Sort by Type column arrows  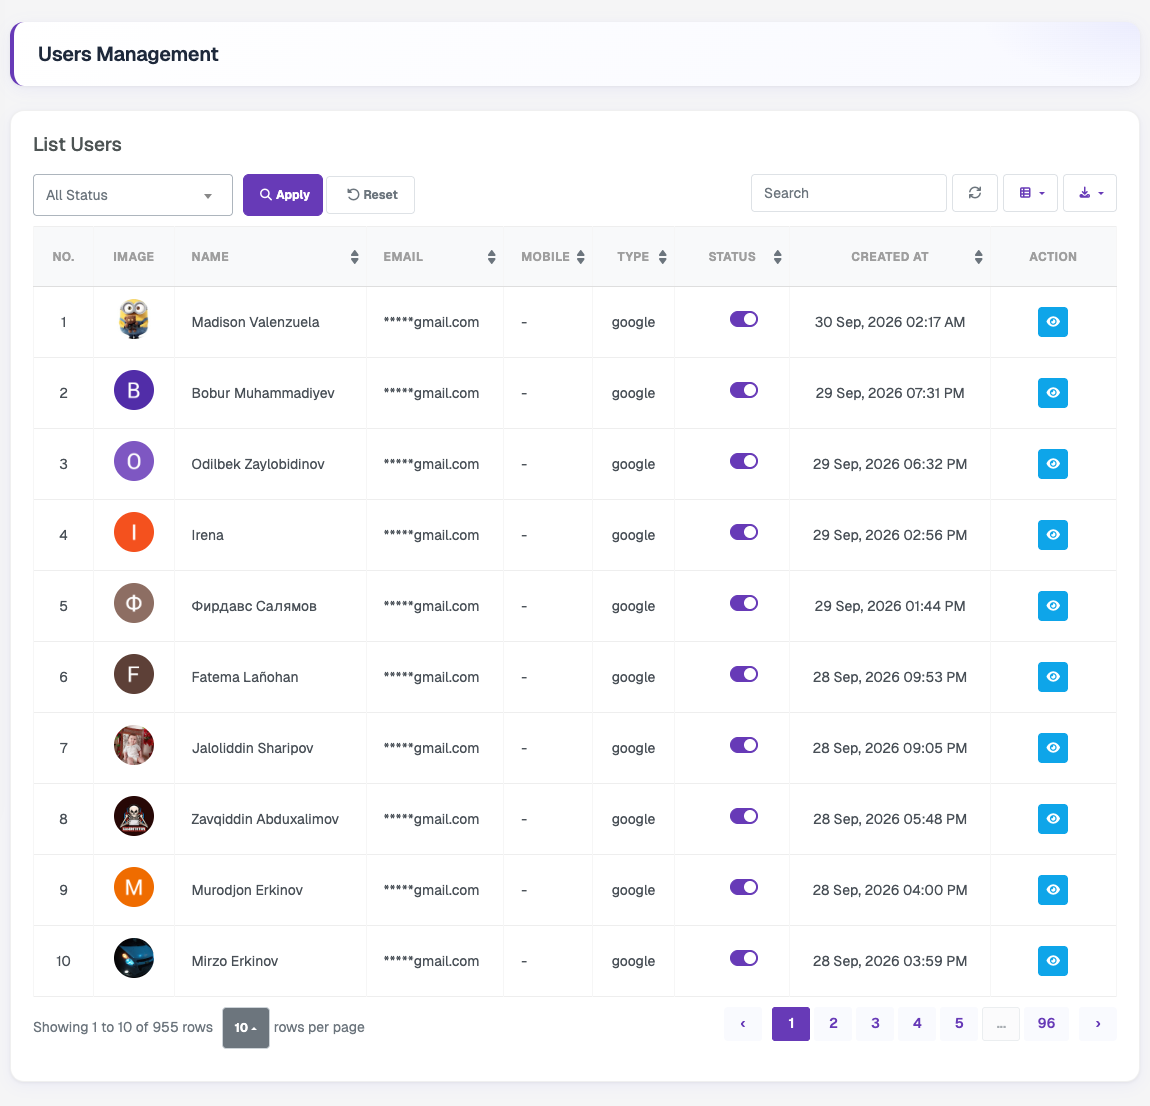[x=662, y=257]
